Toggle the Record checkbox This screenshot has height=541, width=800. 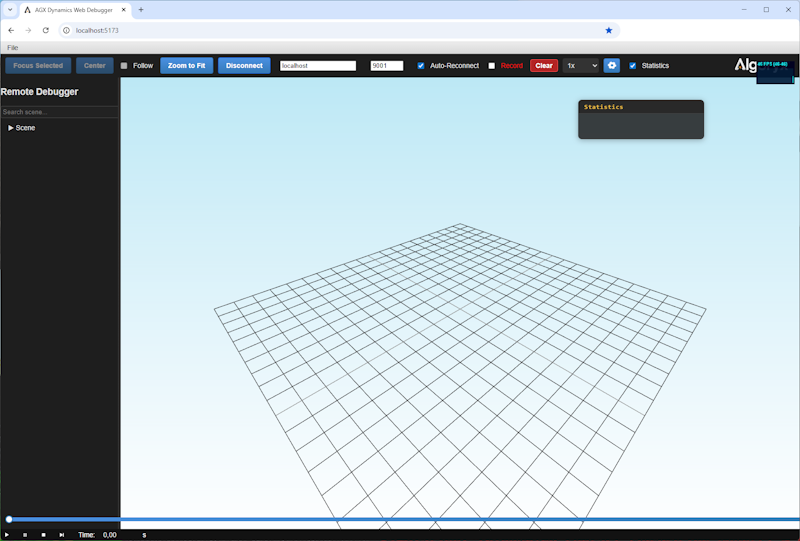(492, 66)
